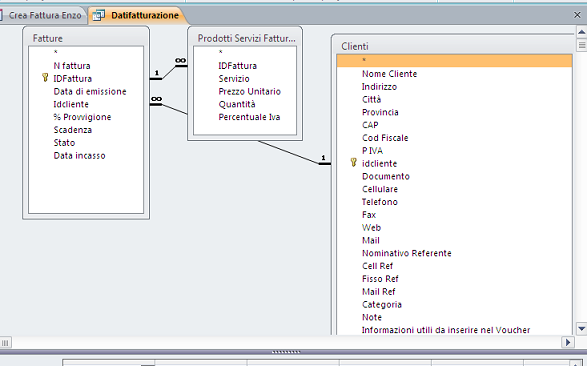Select asterisk row in Prodotti Servizi table
587x366 pixels.
(x=245, y=52)
